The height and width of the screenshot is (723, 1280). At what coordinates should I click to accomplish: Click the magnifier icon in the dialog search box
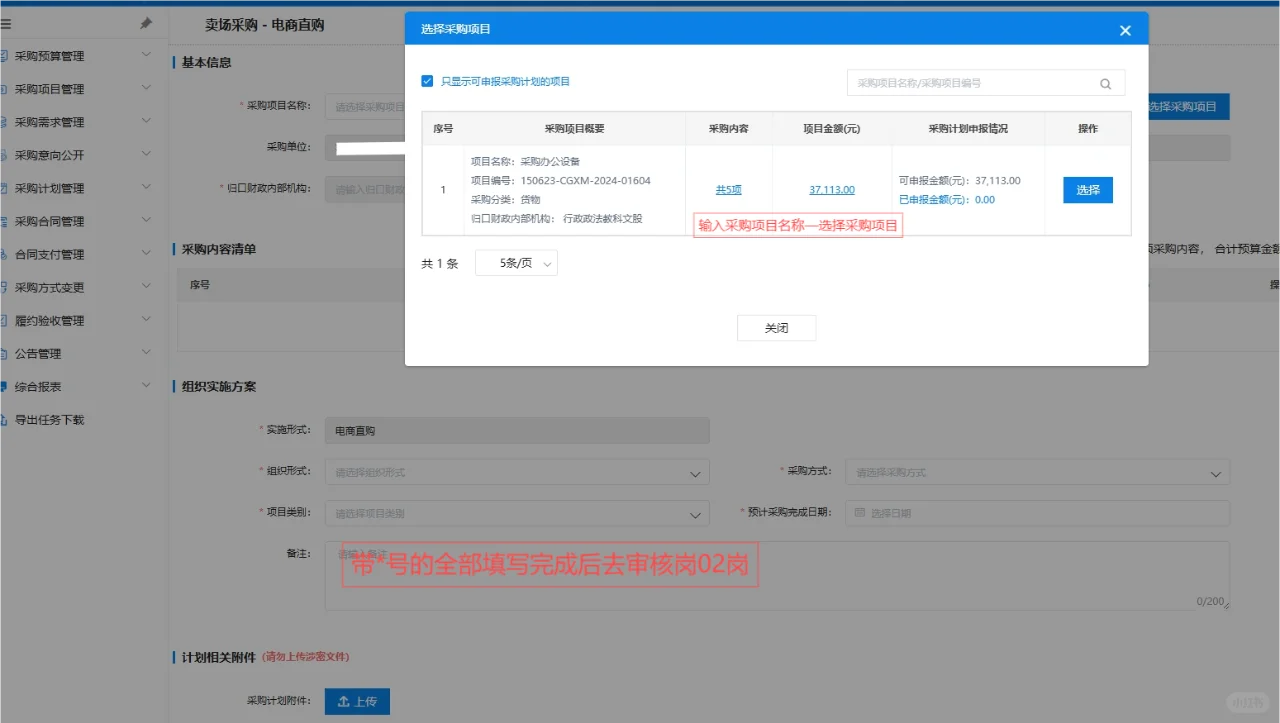pyautogui.click(x=1105, y=84)
